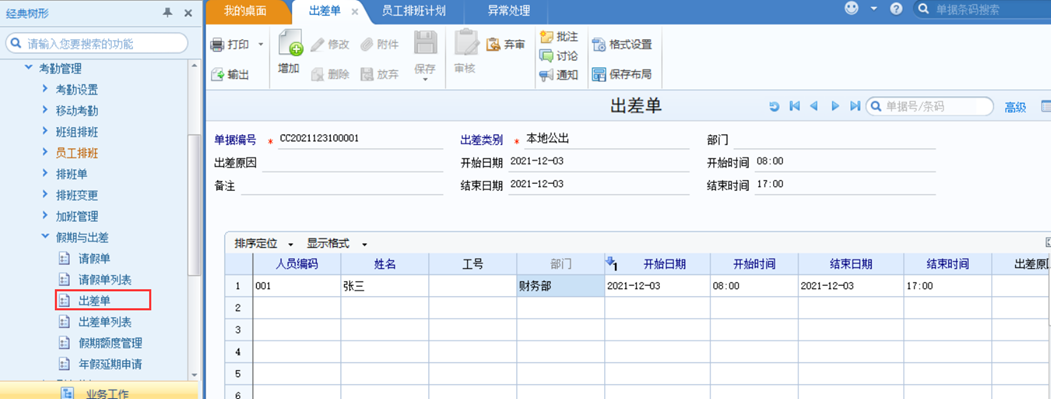The width and height of the screenshot is (1051, 399).
Task: Go to last record arrow
Action: [855, 106]
